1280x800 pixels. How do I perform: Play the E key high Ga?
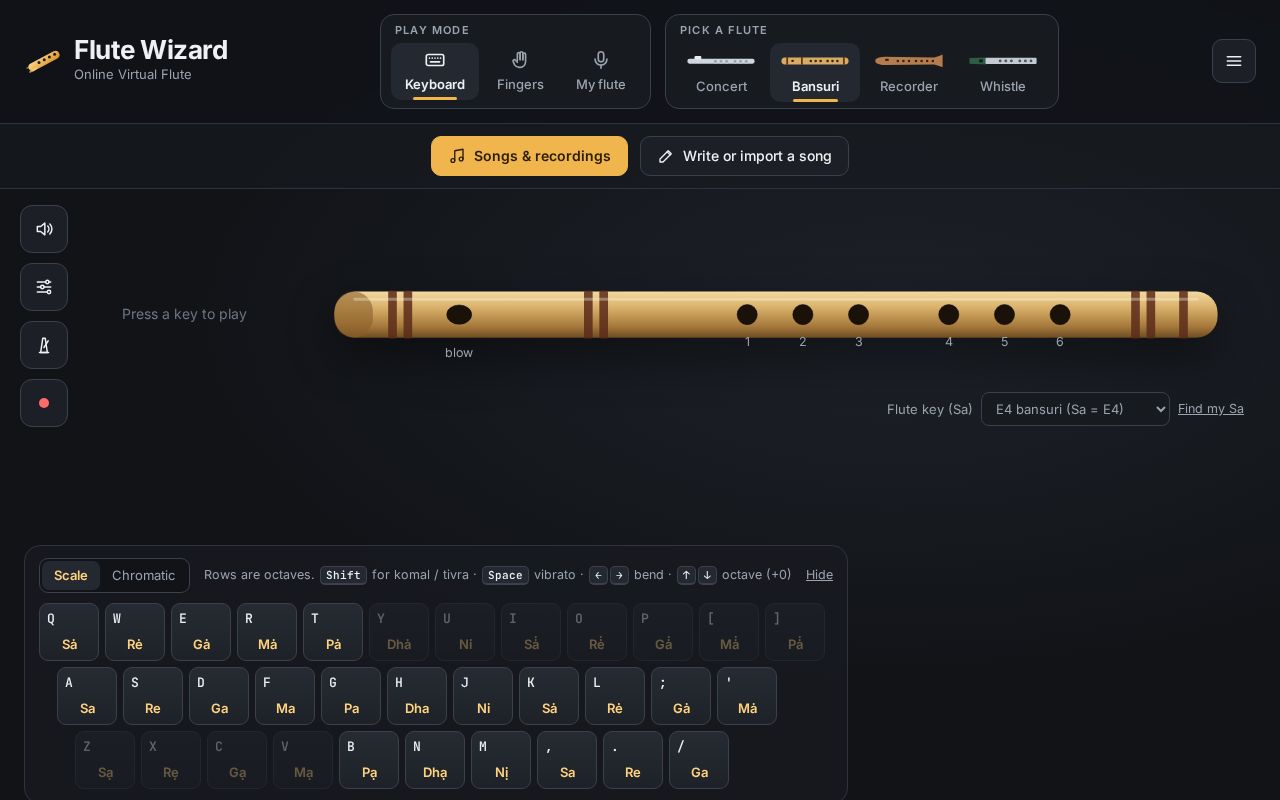[201, 632]
